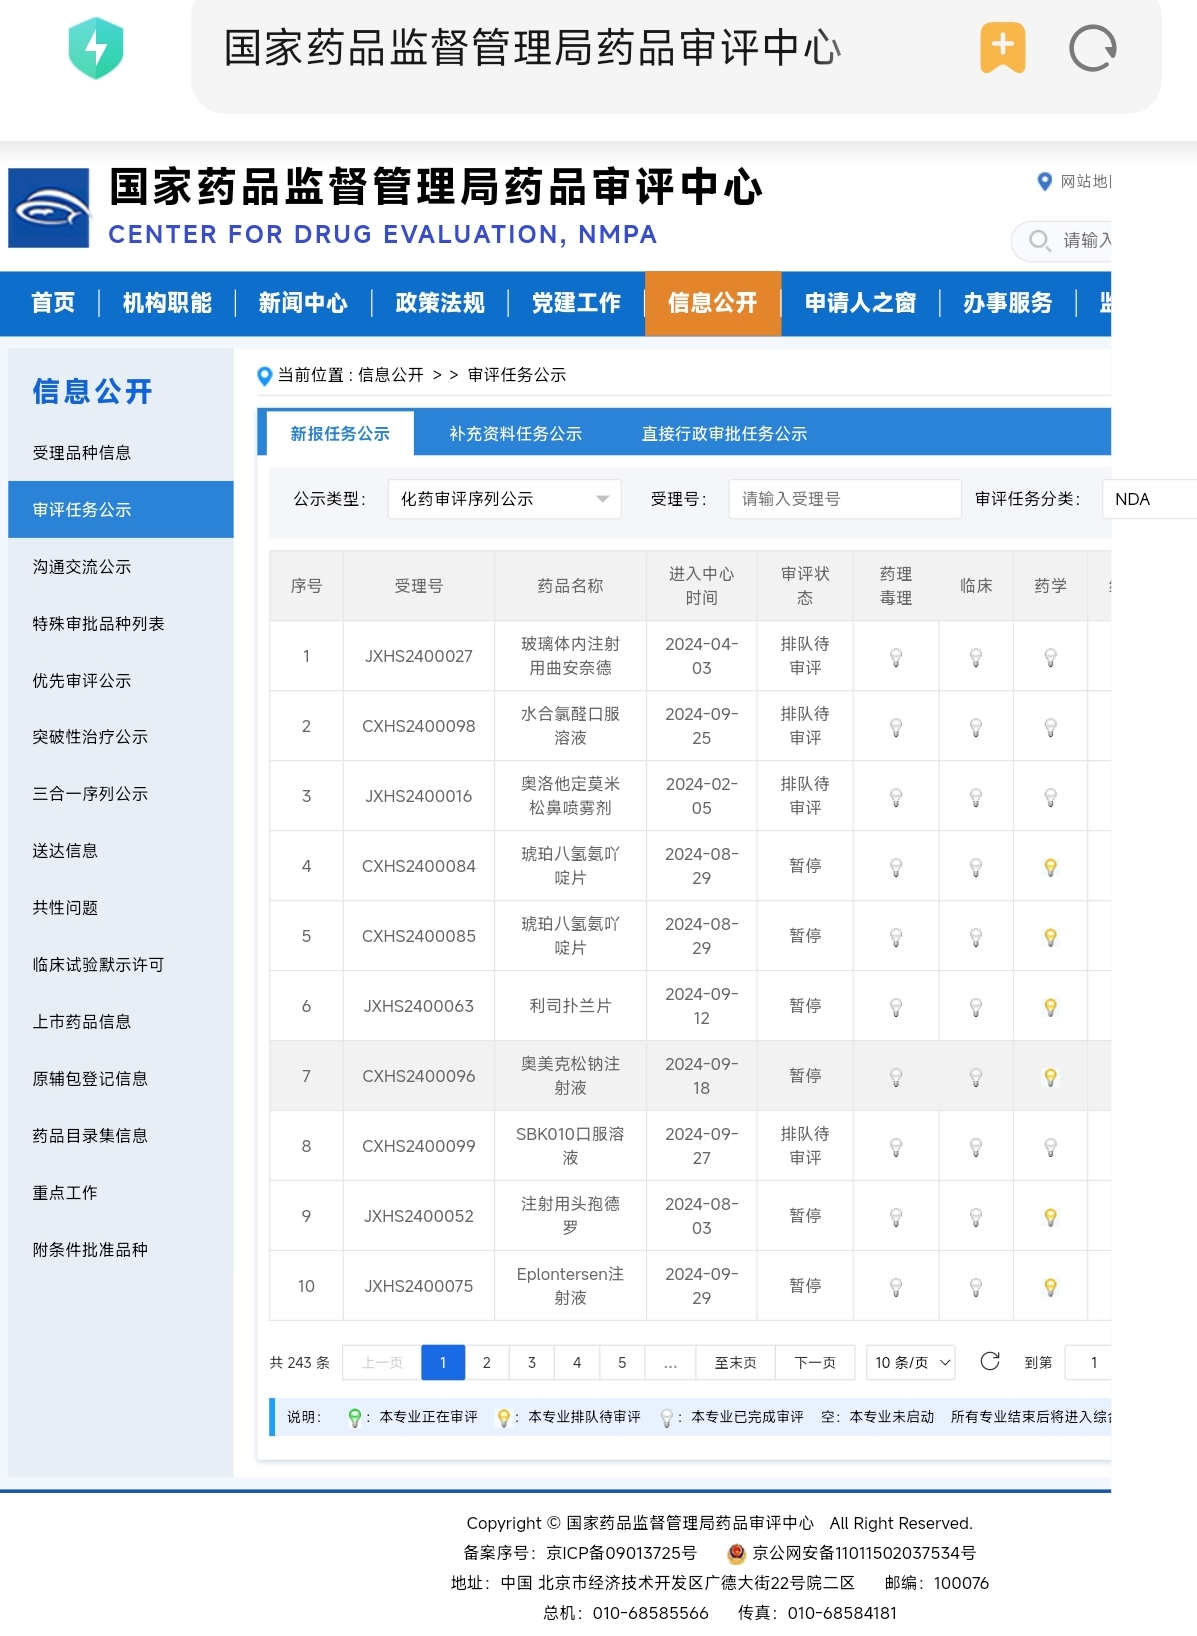Click pharmacy bulb icon in CXHS2400099 row
Image resolution: width=1197 pixels, height=1636 pixels.
pyautogui.click(x=1050, y=1147)
